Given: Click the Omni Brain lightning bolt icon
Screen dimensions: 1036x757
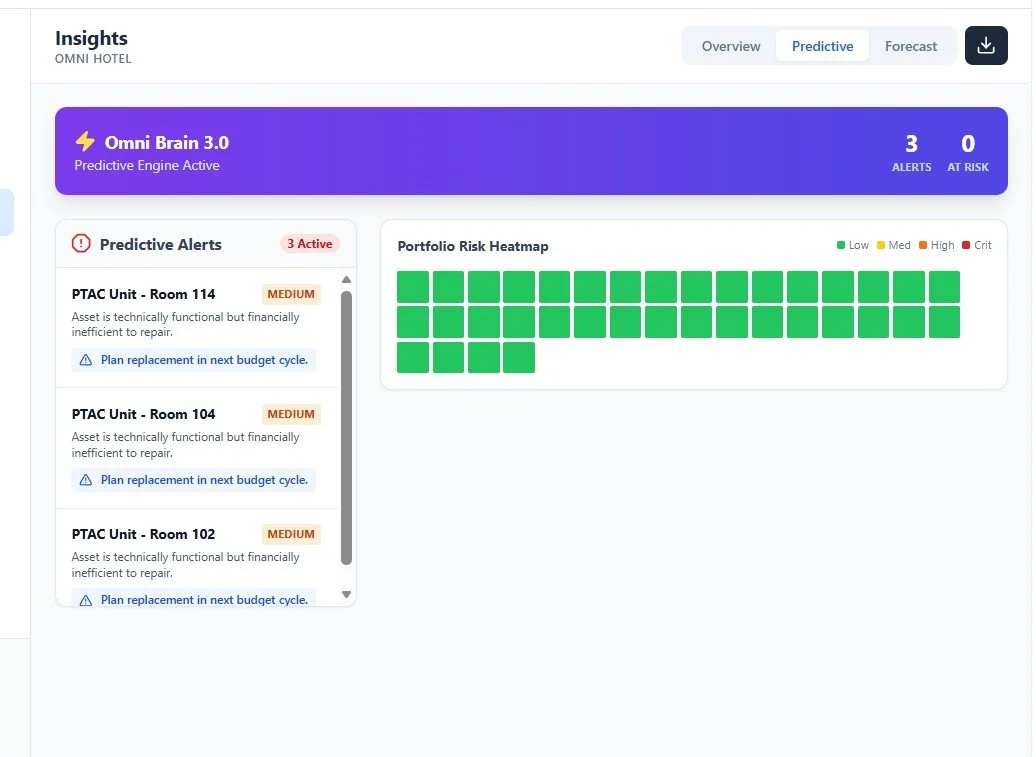Looking at the screenshot, I should click(85, 141).
